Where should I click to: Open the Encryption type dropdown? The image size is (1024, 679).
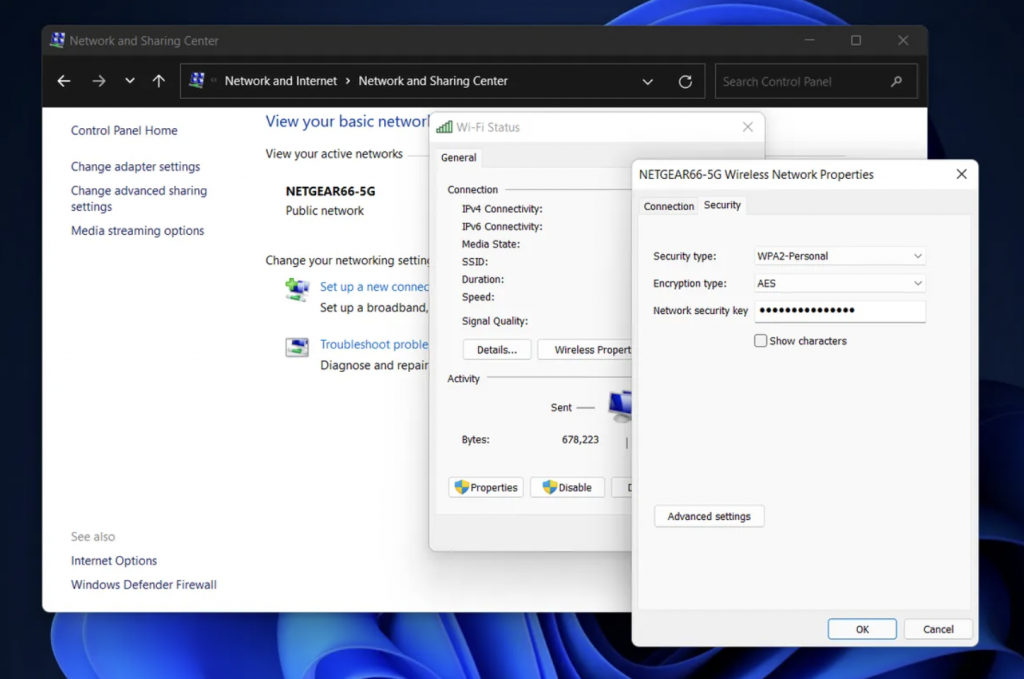pos(840,283)
